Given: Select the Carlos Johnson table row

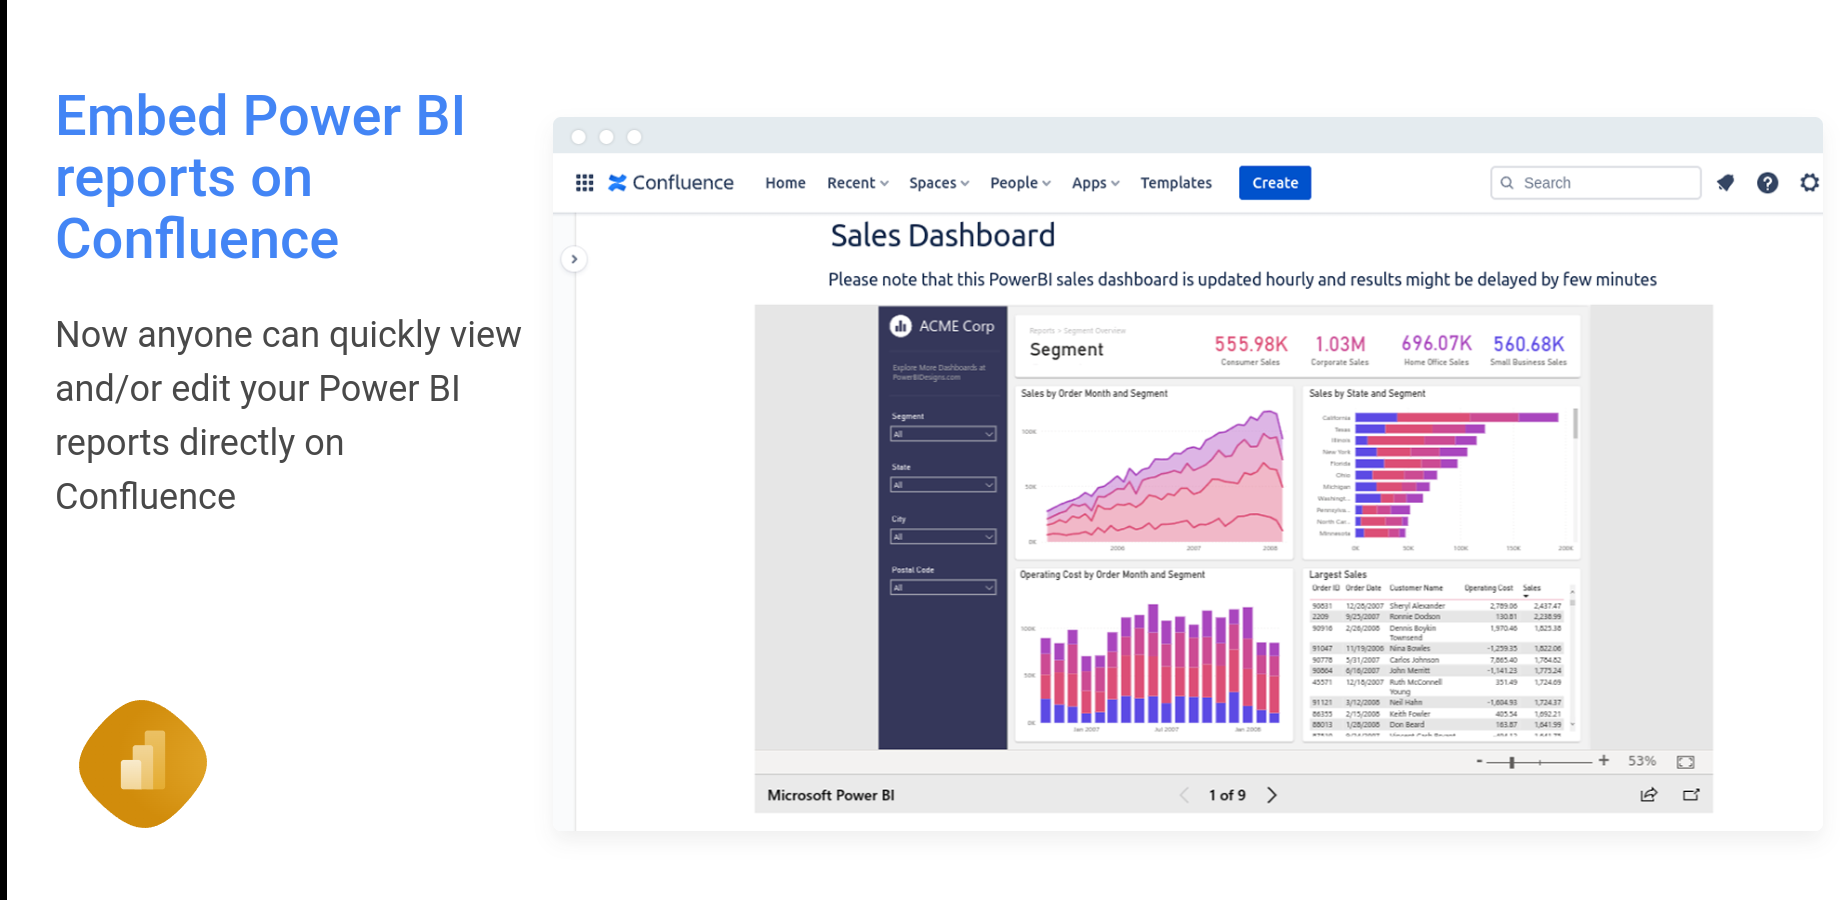Looking at the screenshot, I should 1436,660.
